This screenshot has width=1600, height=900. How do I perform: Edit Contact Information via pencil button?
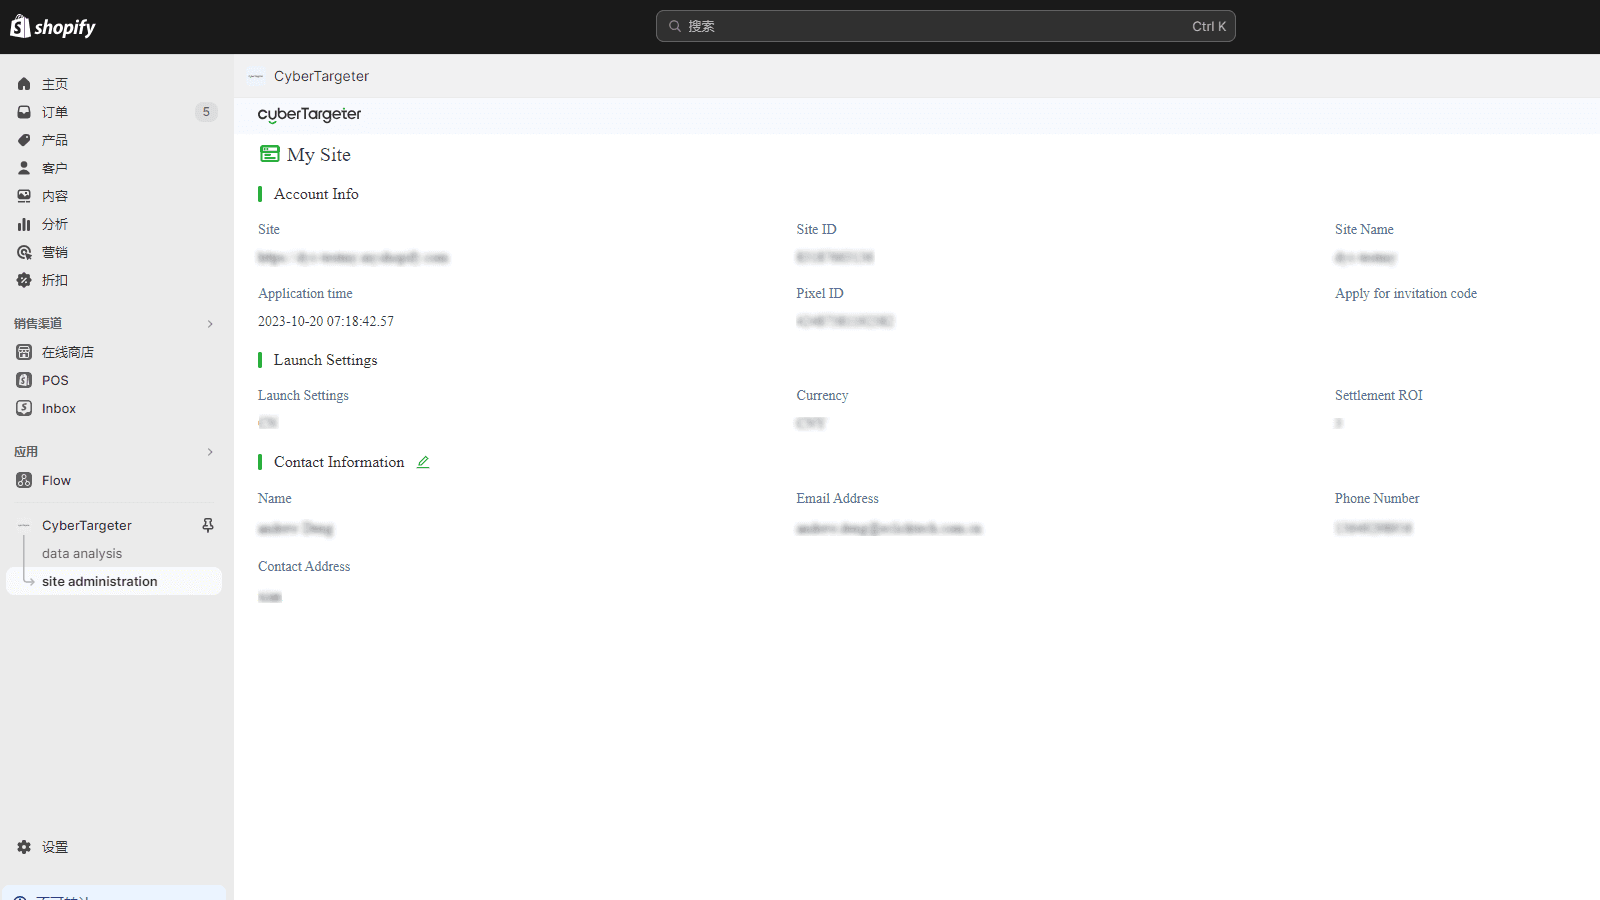(422, 461)
